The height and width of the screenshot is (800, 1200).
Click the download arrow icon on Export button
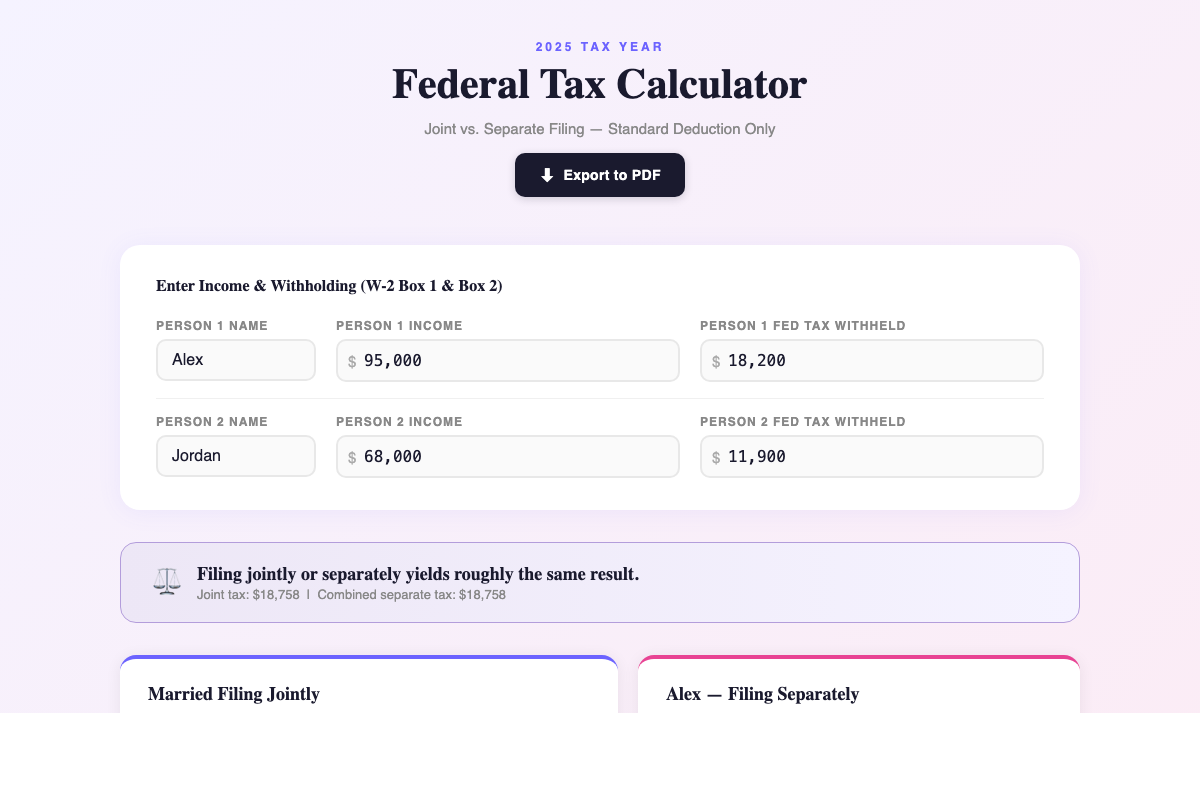pyautogui.click(x=545, y=175)
